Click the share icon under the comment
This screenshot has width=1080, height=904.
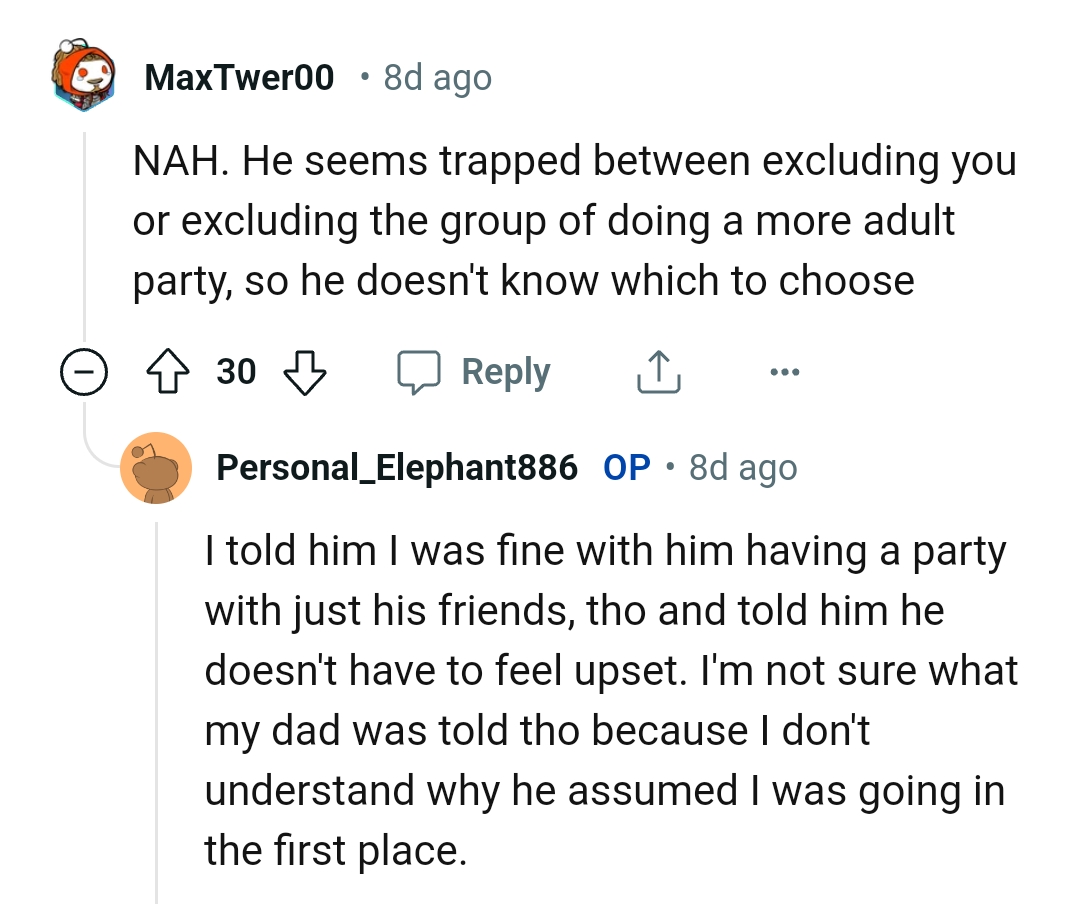tap(660, 372)
